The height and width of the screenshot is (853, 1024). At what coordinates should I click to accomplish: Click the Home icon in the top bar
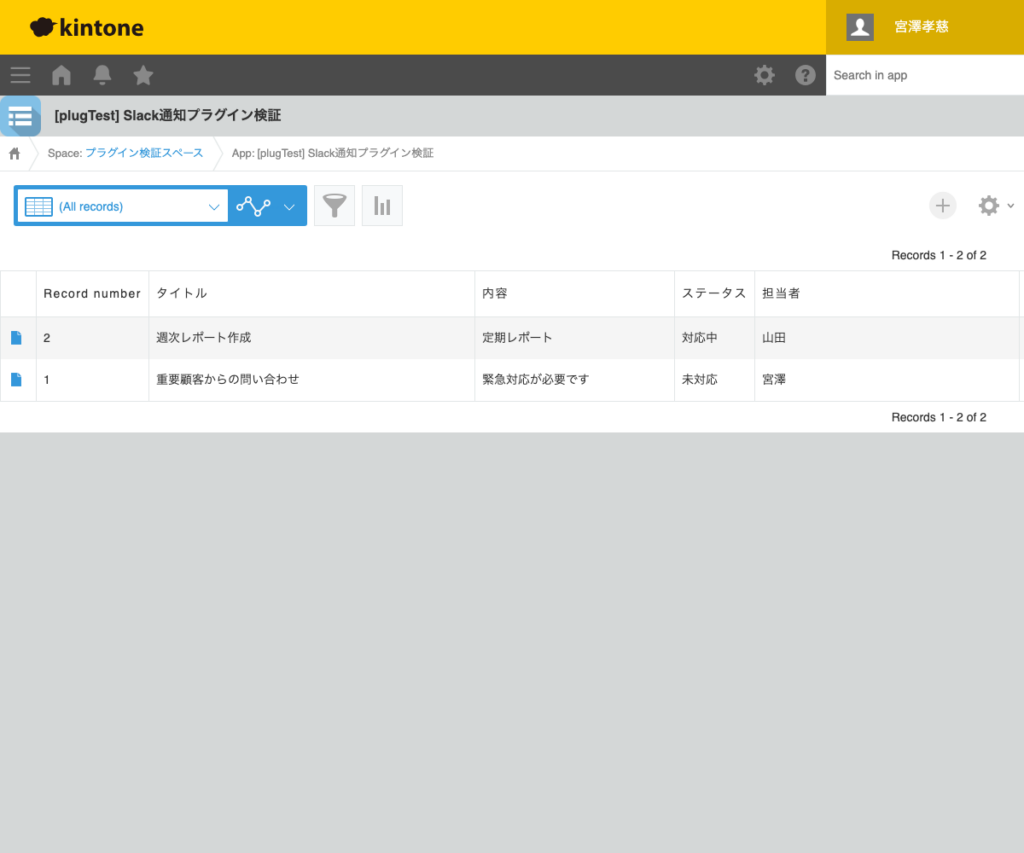pyautogui.click(x=61, y=75)
